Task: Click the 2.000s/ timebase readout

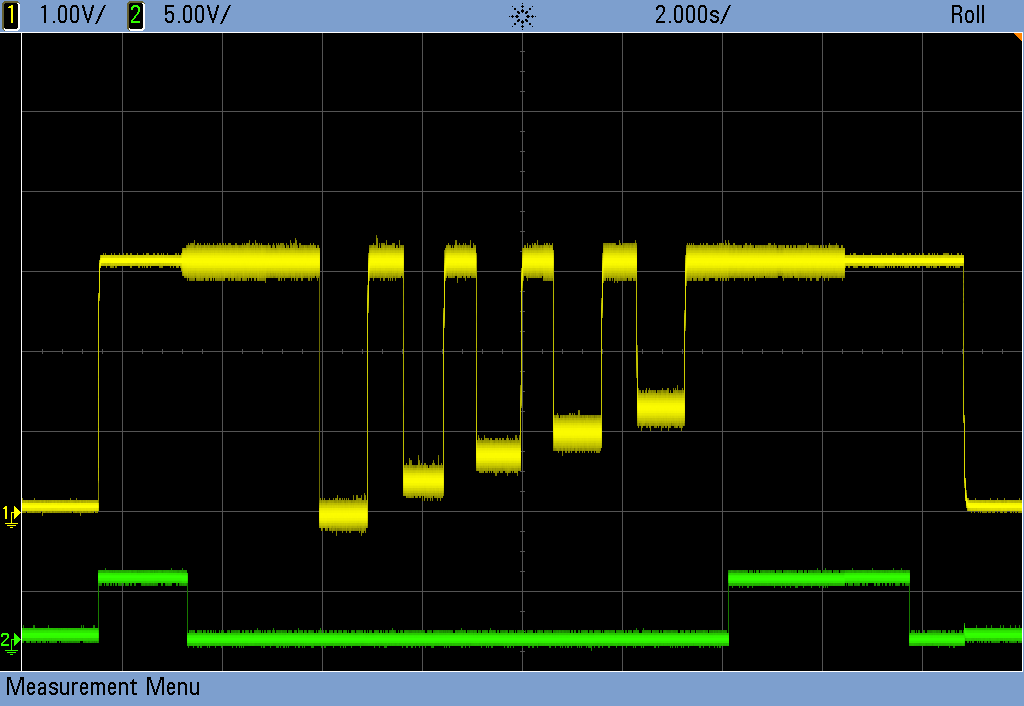Action: pyautogui.click(x=692, y=15)
